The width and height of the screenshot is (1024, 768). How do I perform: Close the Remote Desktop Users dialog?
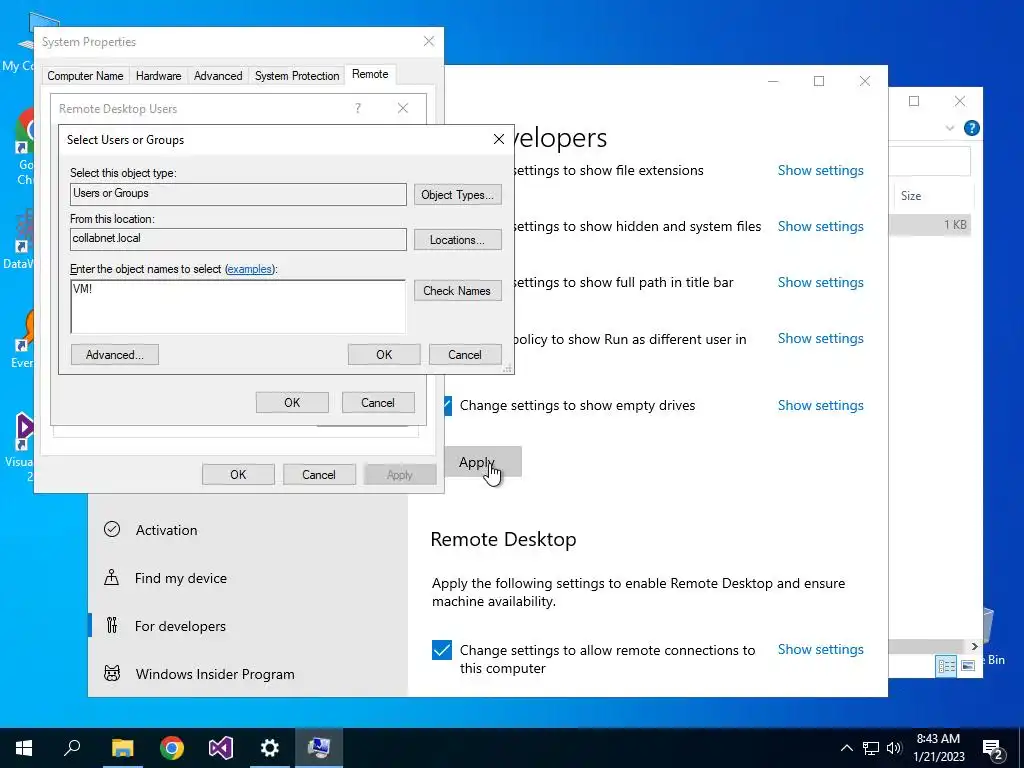pyautogui.click(x=403, y=108)
